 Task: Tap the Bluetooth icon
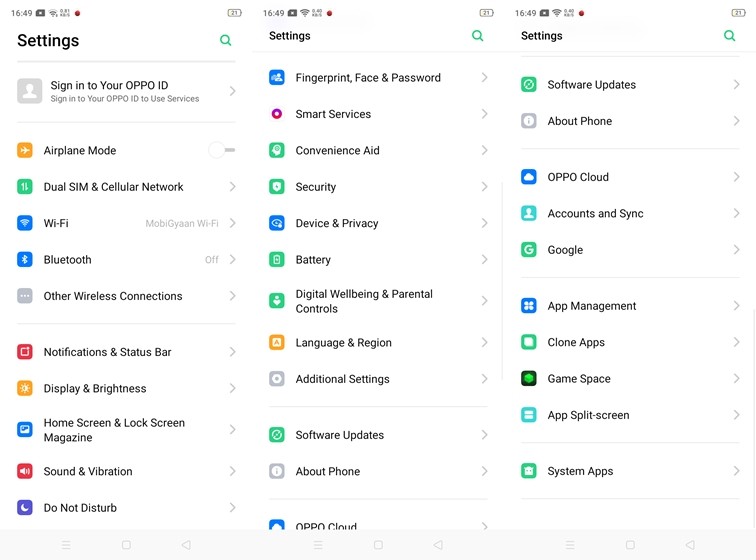25,260
